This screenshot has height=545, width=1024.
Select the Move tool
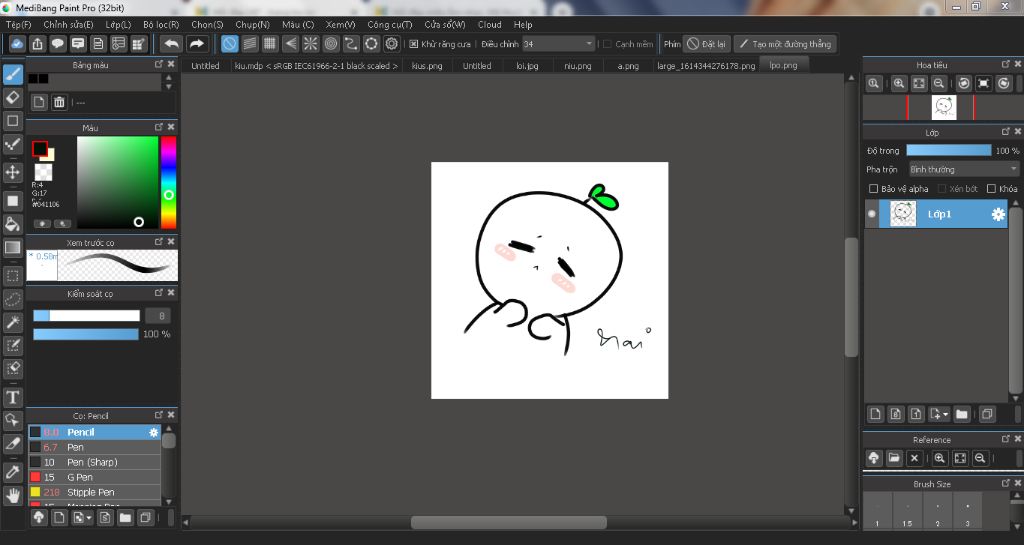12,172
